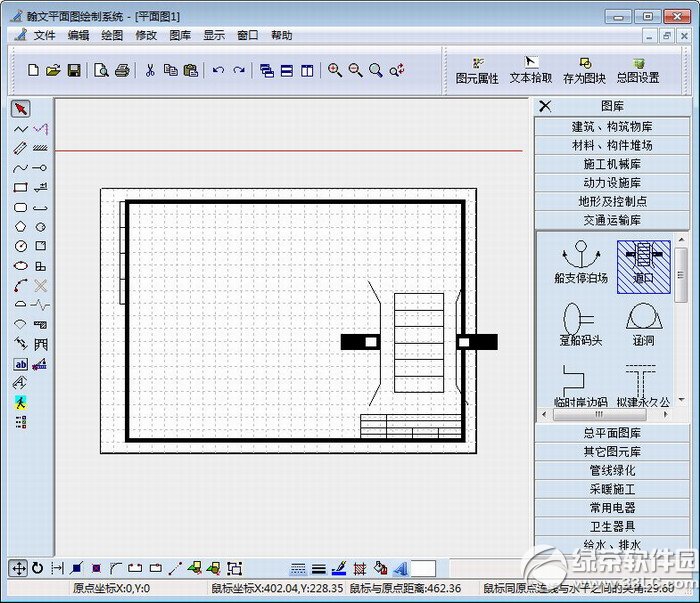Pick the rectangle drawing tool
Viewport: 700px width, 603px height.
[x=21, y=187]
